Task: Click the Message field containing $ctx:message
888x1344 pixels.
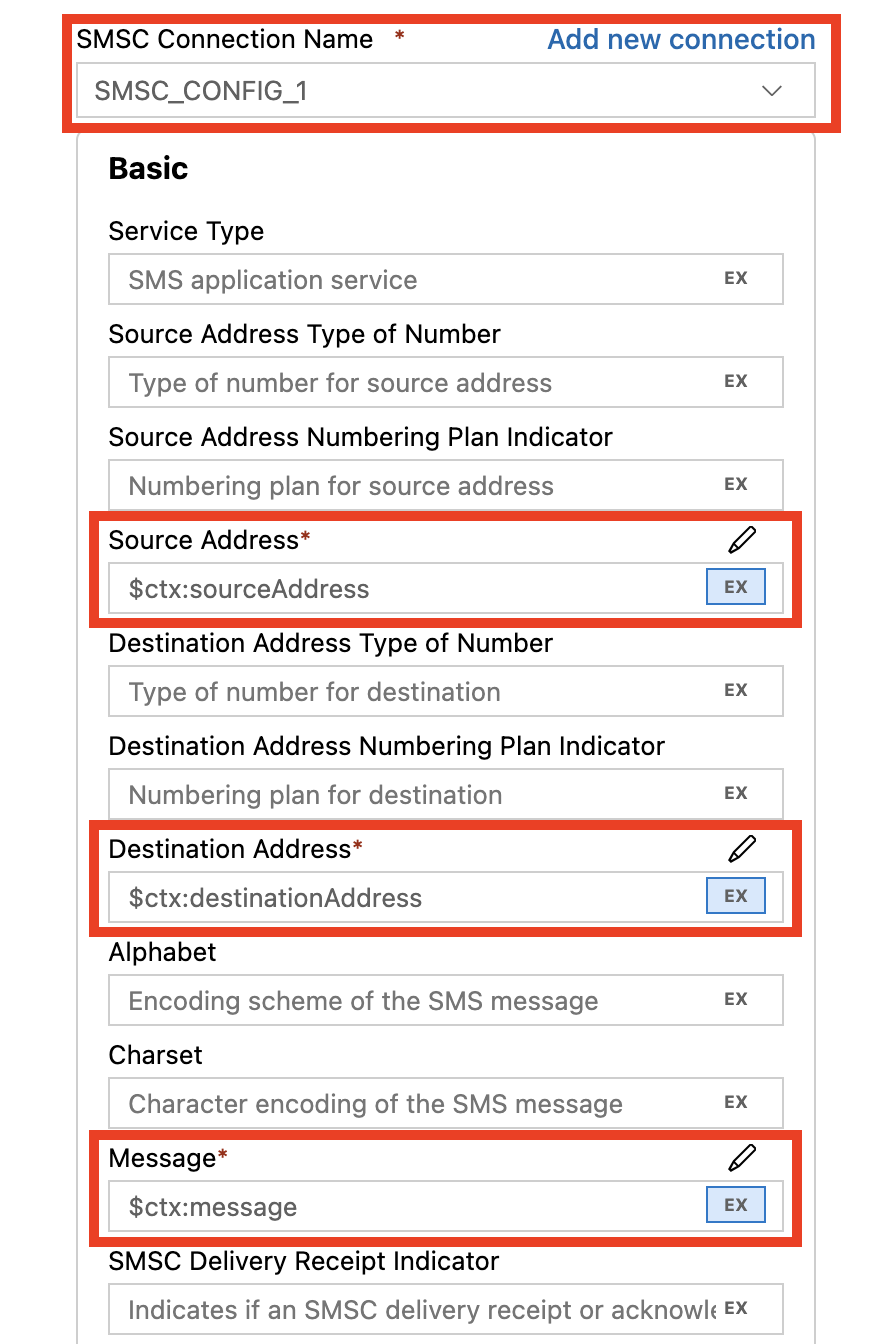Action: coord(446,1206)
